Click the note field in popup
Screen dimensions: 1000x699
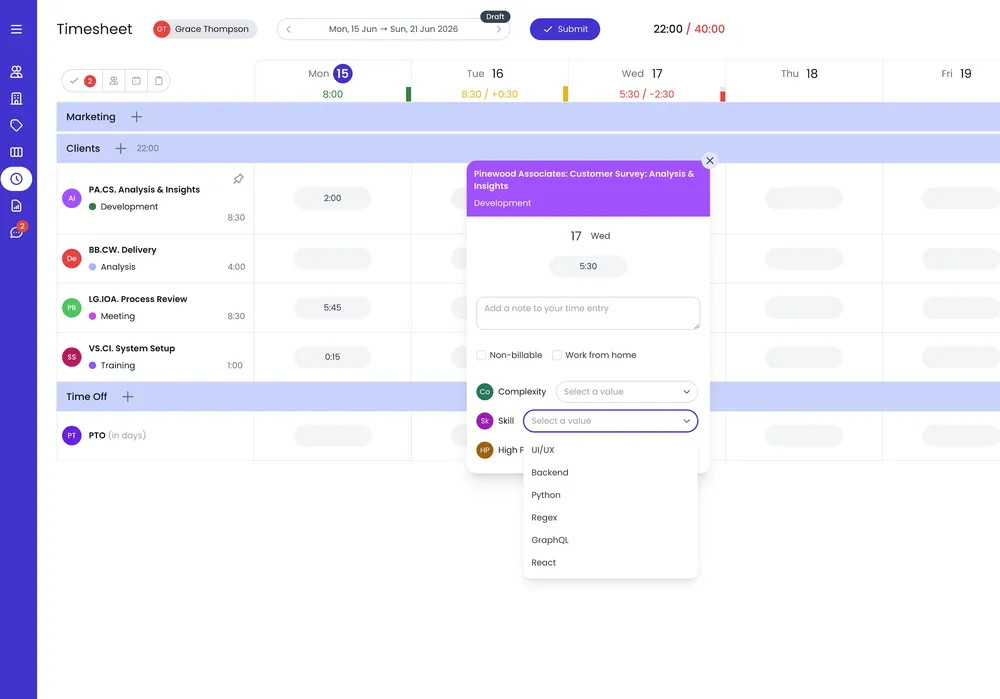coord(588,313)
